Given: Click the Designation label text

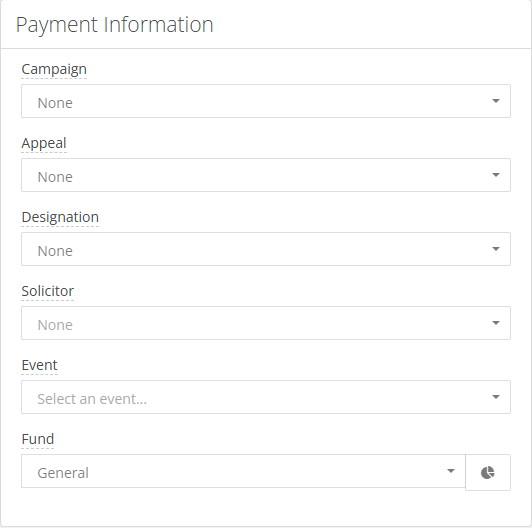Looking at the screenshot, I should 60,217.
